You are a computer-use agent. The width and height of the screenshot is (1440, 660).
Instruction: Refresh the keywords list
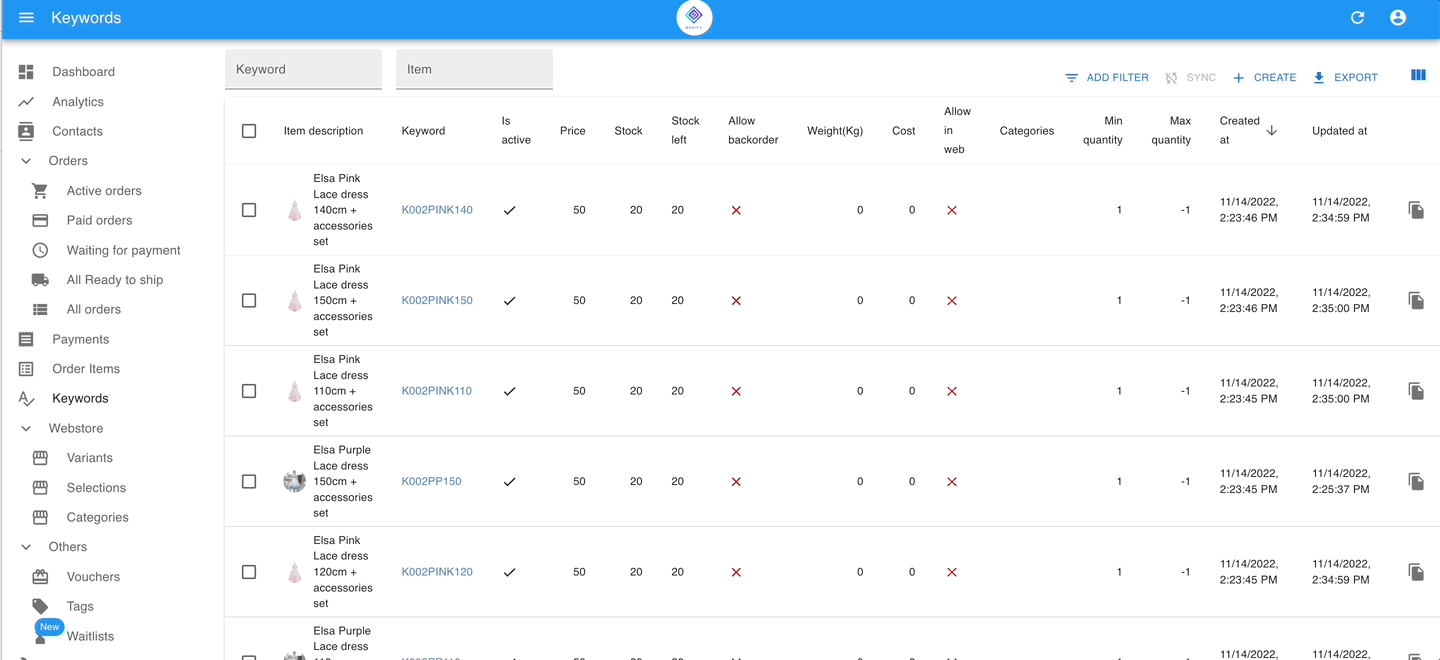(x=1357, y=17)
